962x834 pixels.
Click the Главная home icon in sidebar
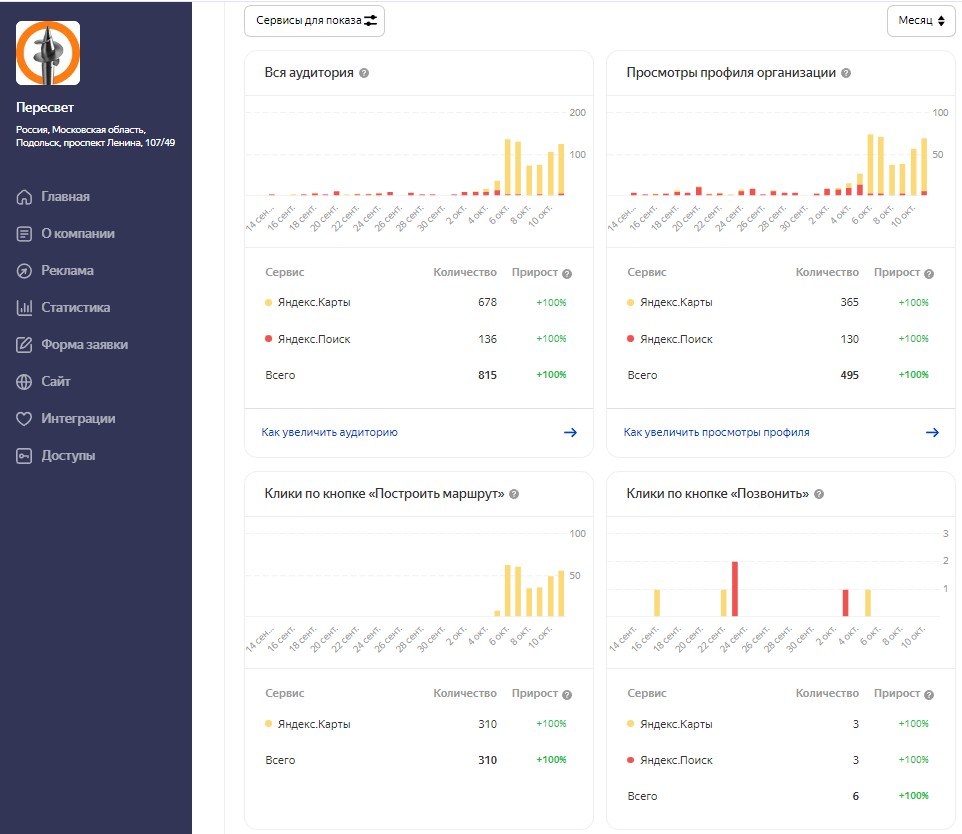click(25, 197)
